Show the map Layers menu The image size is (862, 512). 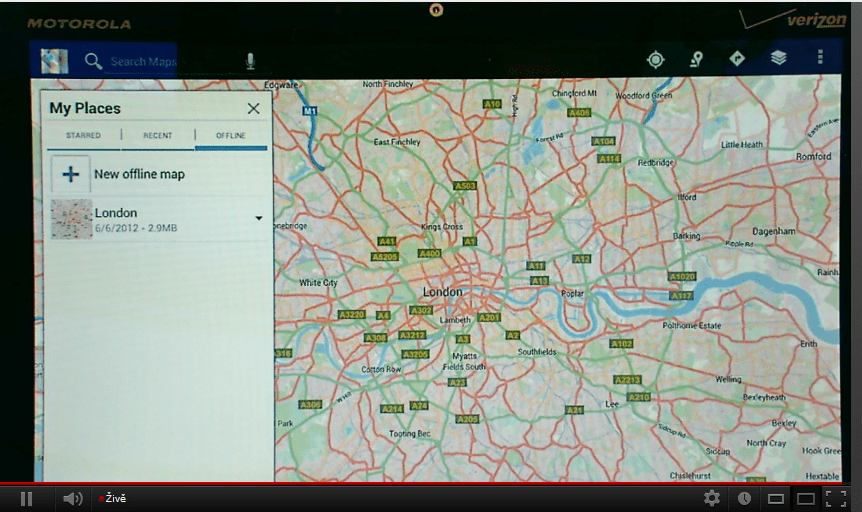778,57
